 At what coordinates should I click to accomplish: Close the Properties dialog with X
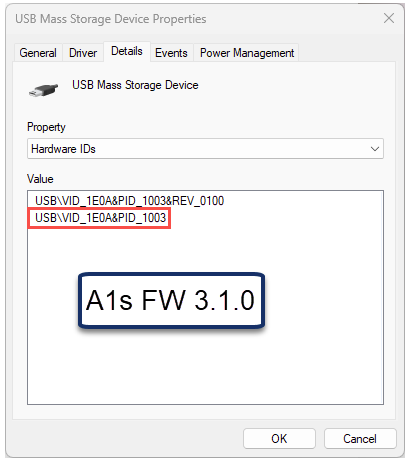click(389, 18)
